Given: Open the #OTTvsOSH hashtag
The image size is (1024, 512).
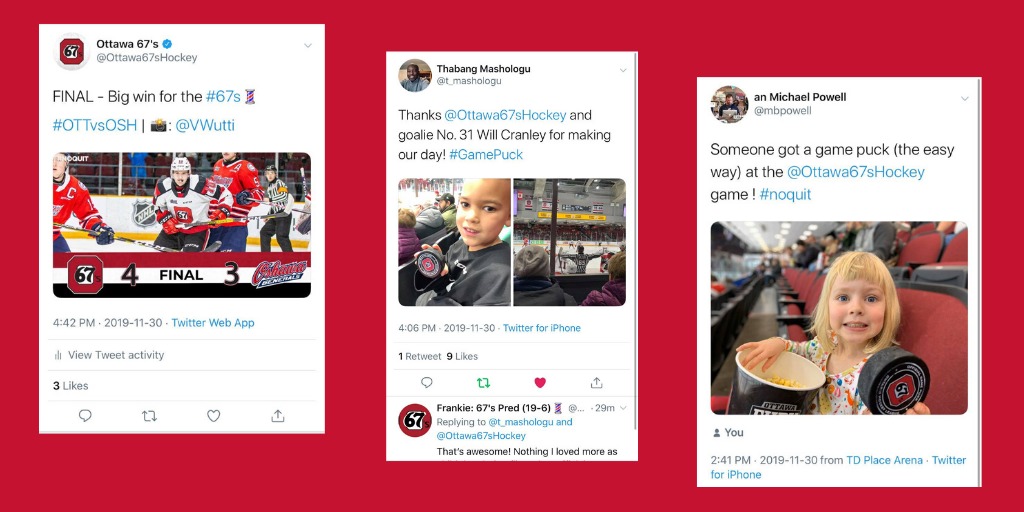Looking at the screenshot, I should click(x=95, y=125).
